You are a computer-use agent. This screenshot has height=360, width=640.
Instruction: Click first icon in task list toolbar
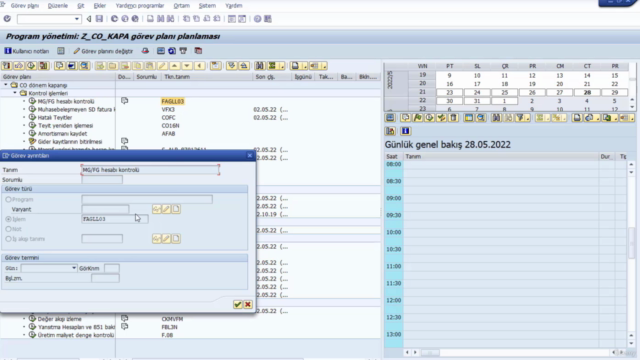pos(7,66)
